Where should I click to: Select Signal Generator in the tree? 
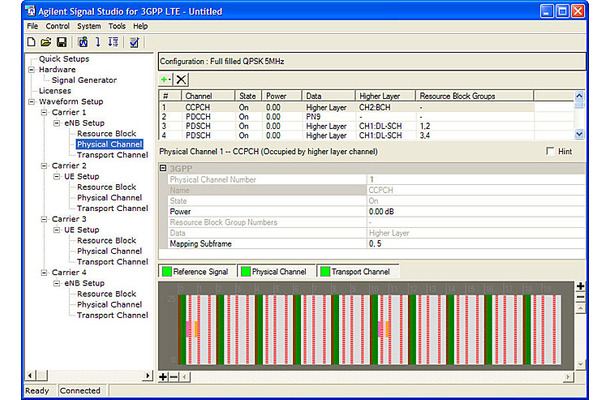tap(84, 80)
